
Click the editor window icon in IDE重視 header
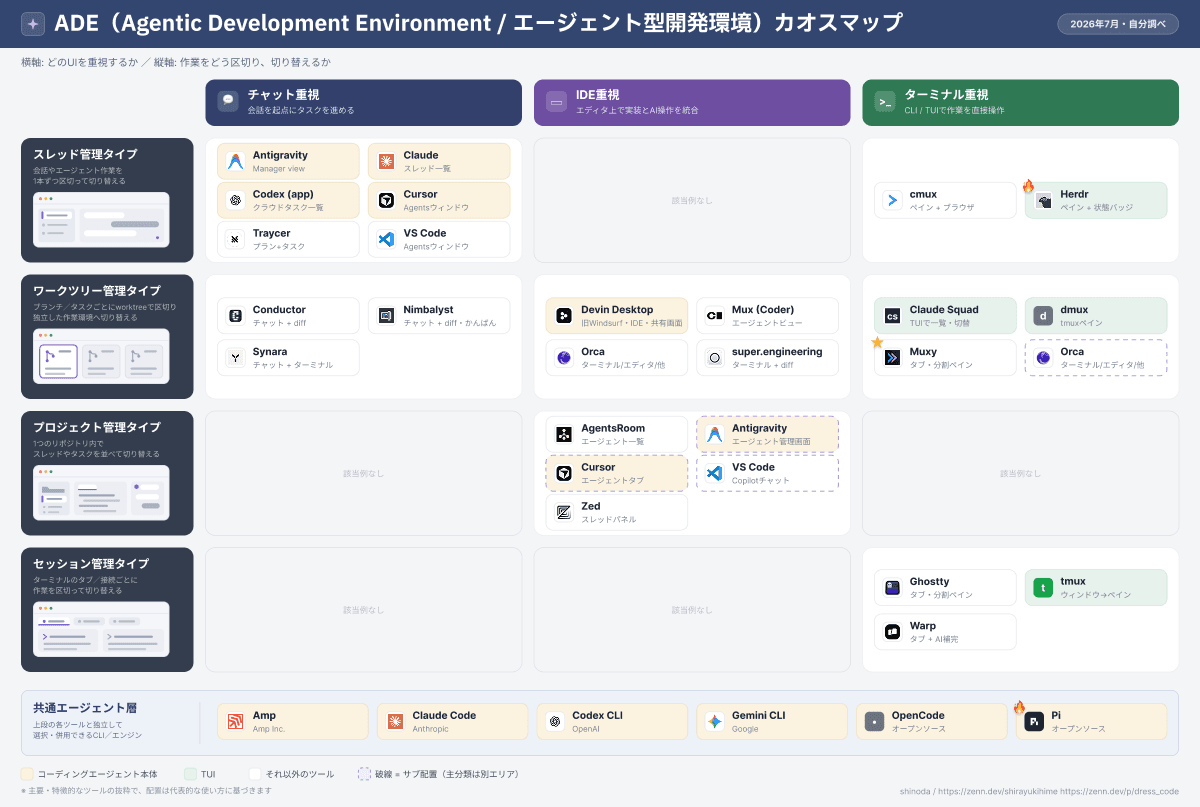coord(556,102)
